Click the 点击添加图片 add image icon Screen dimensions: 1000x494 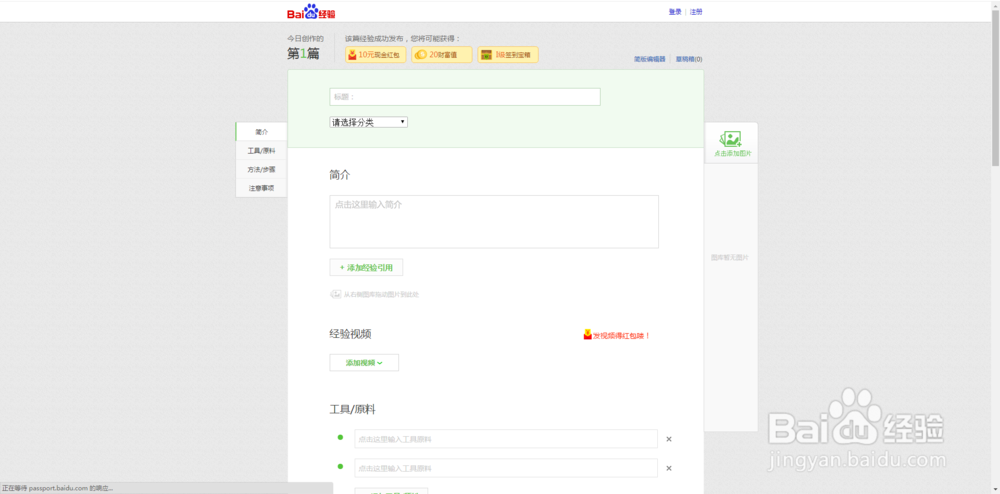(x=731, y=143)
